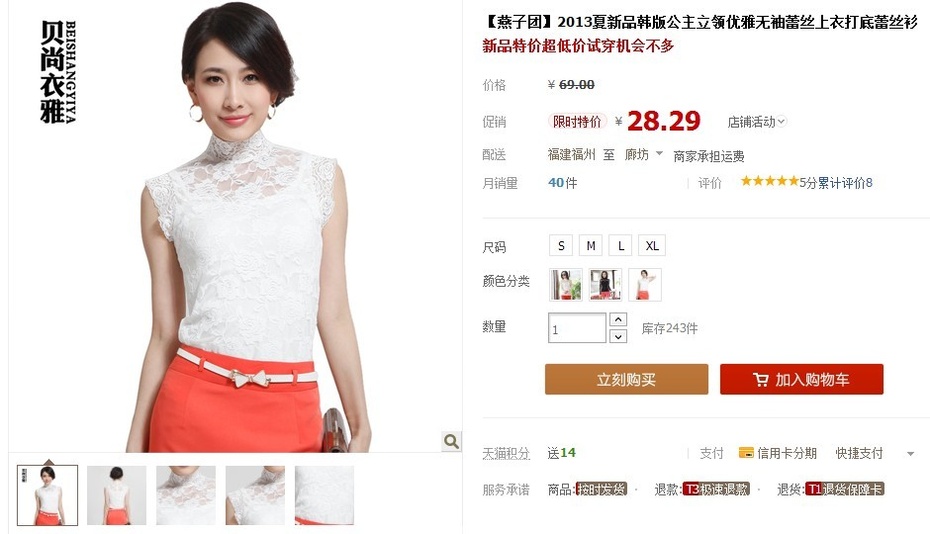Click the five-star rating icons

[769, 181]
